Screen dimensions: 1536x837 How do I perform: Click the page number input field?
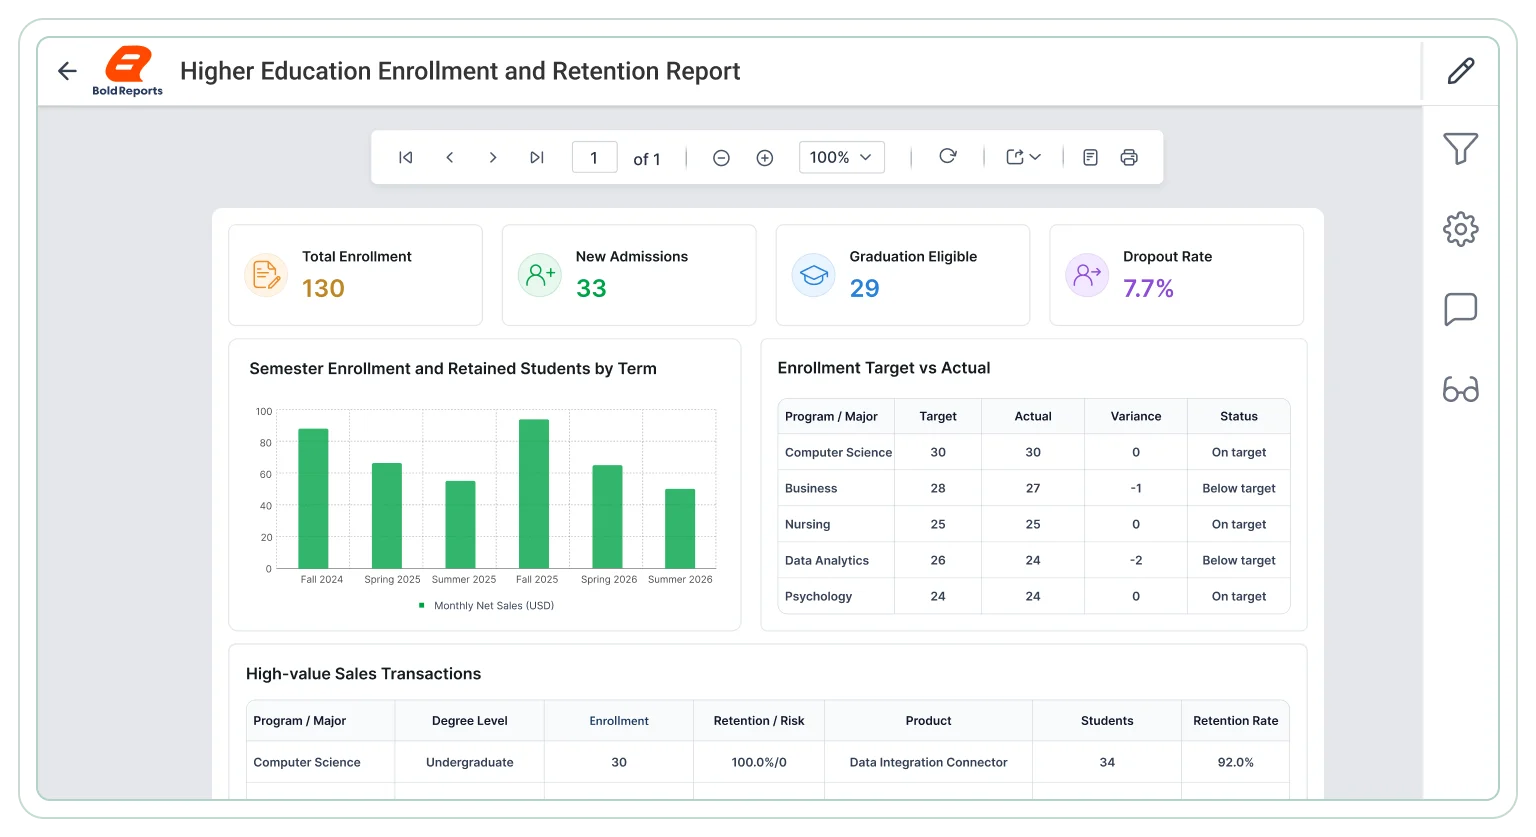point(594,157)
